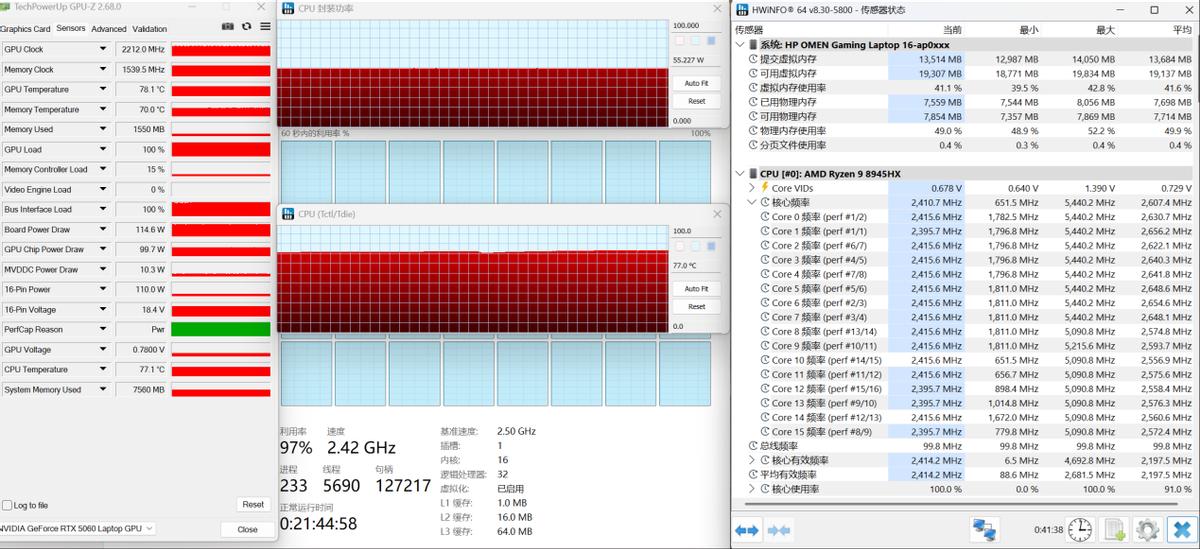Collapse the CPU [#0] AMD Ryzen 9 section
1200x549 pixels.
point(740,173)
